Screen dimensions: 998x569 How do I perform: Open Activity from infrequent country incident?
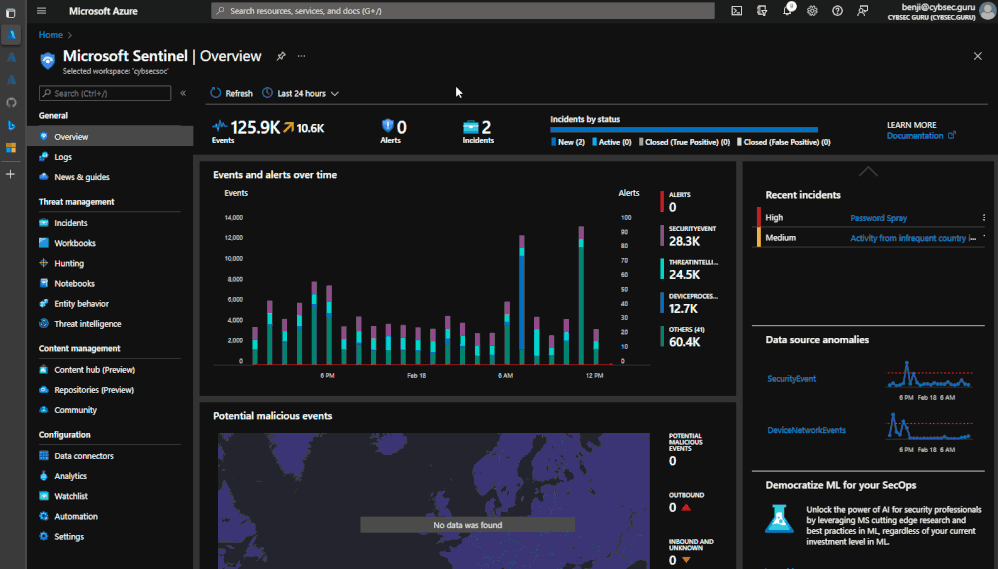coord(913,238)
